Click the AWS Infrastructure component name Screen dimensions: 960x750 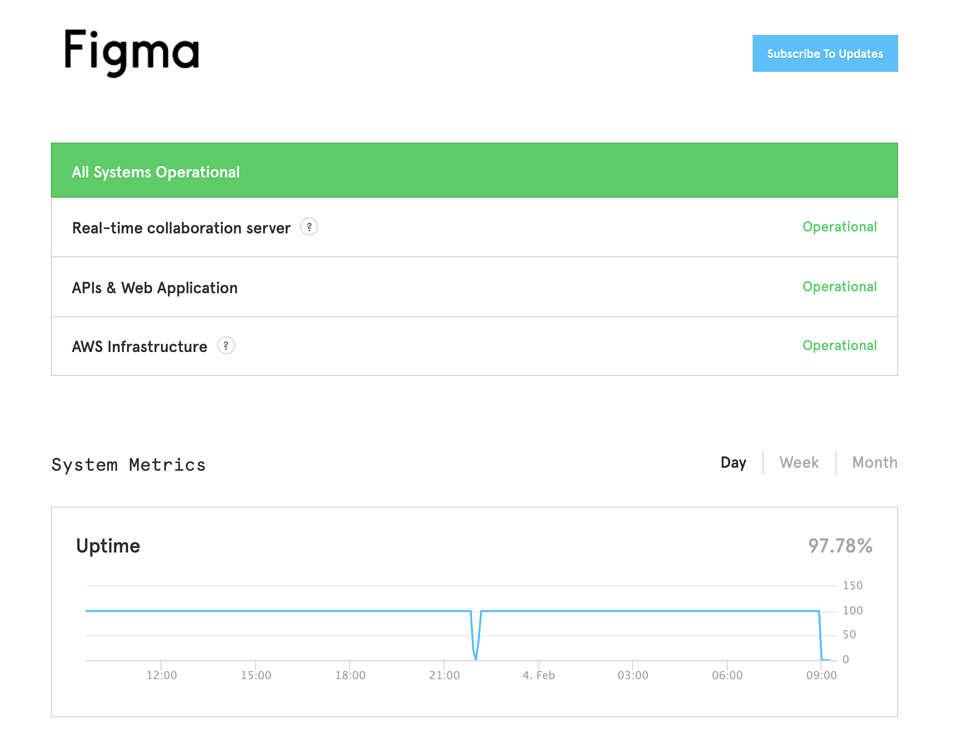[140, 347]
